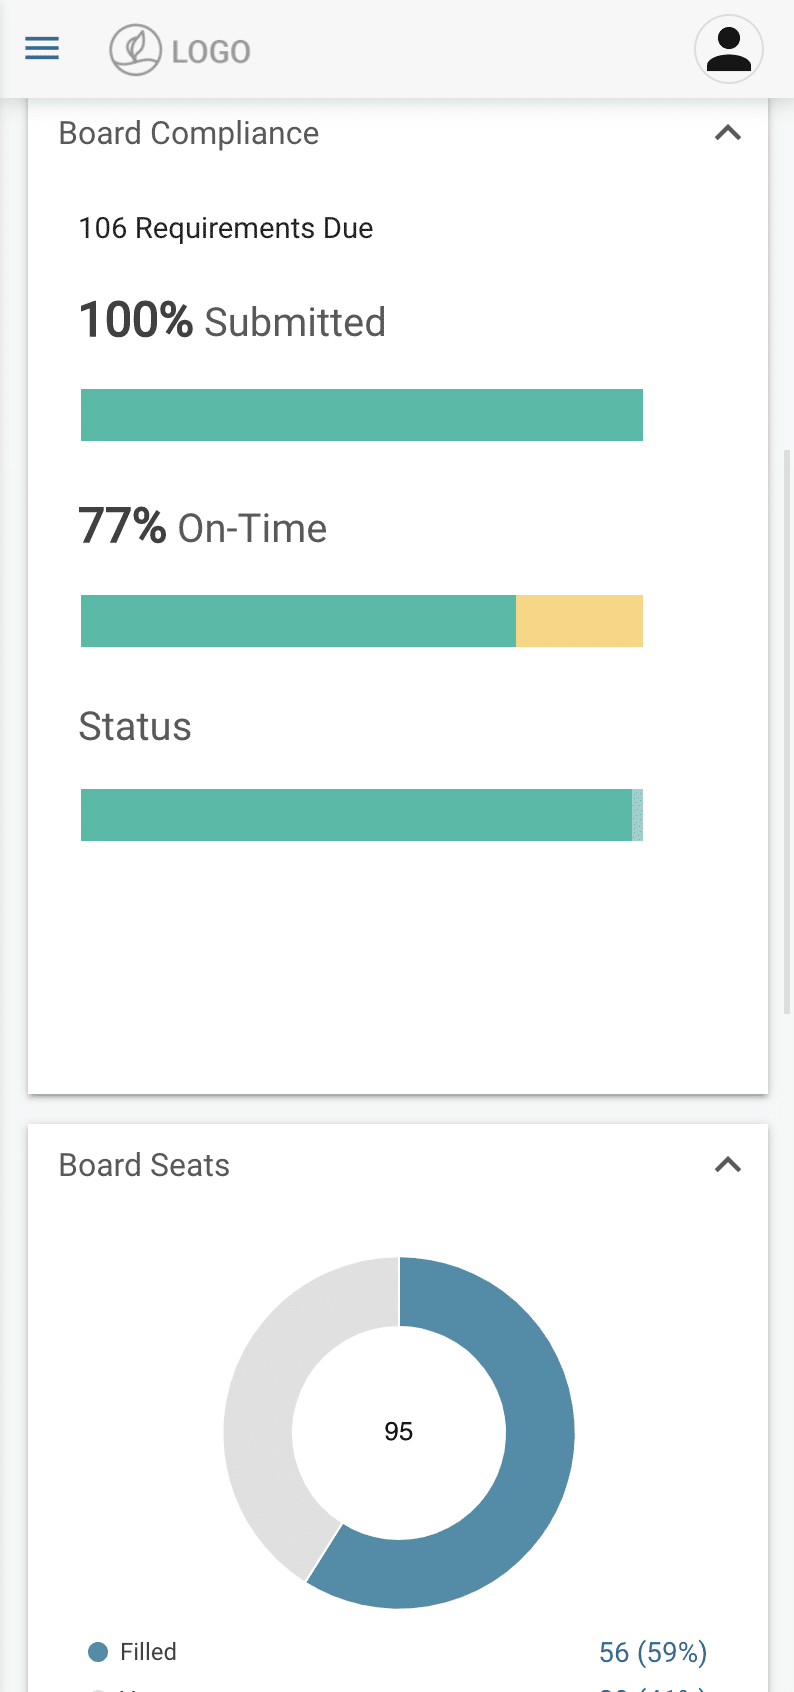Toggle the blue Filled legend dot
The width and height of the screenshot is (794, 1692).
coord(98,1652)
